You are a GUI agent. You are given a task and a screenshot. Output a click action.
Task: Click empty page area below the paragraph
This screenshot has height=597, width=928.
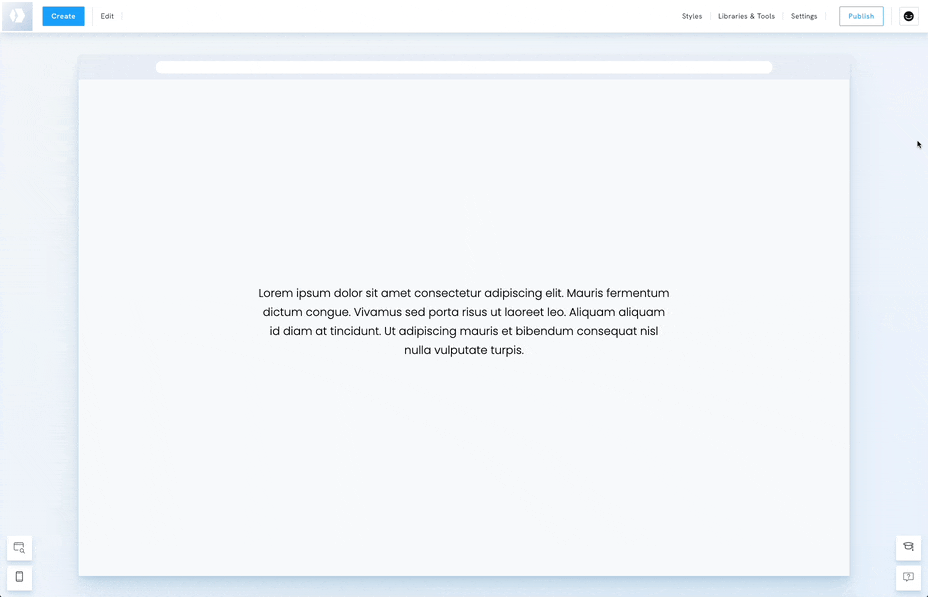click(464, 460)
